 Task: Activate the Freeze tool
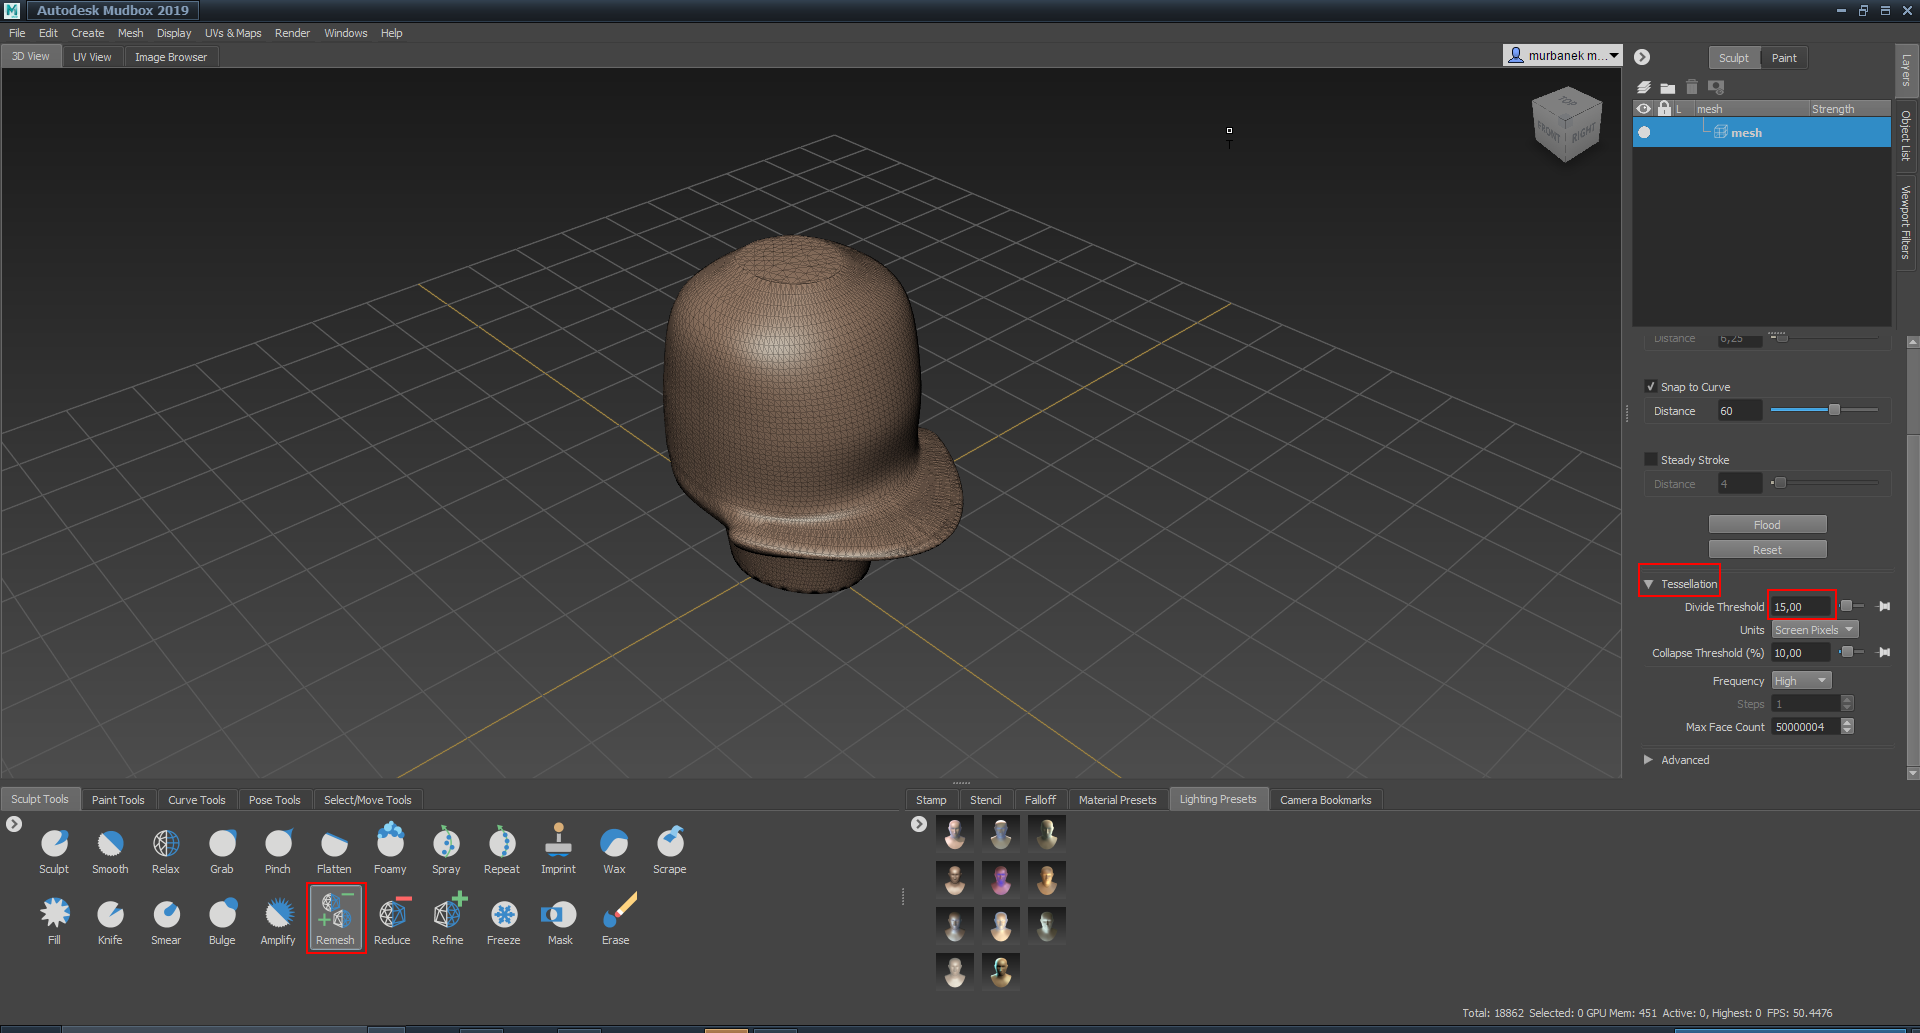click(x=504, y=915)
